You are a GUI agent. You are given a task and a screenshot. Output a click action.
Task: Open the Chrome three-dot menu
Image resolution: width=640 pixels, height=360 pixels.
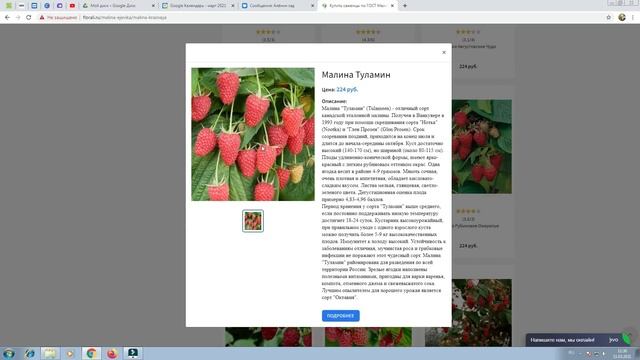click(633, 18)
